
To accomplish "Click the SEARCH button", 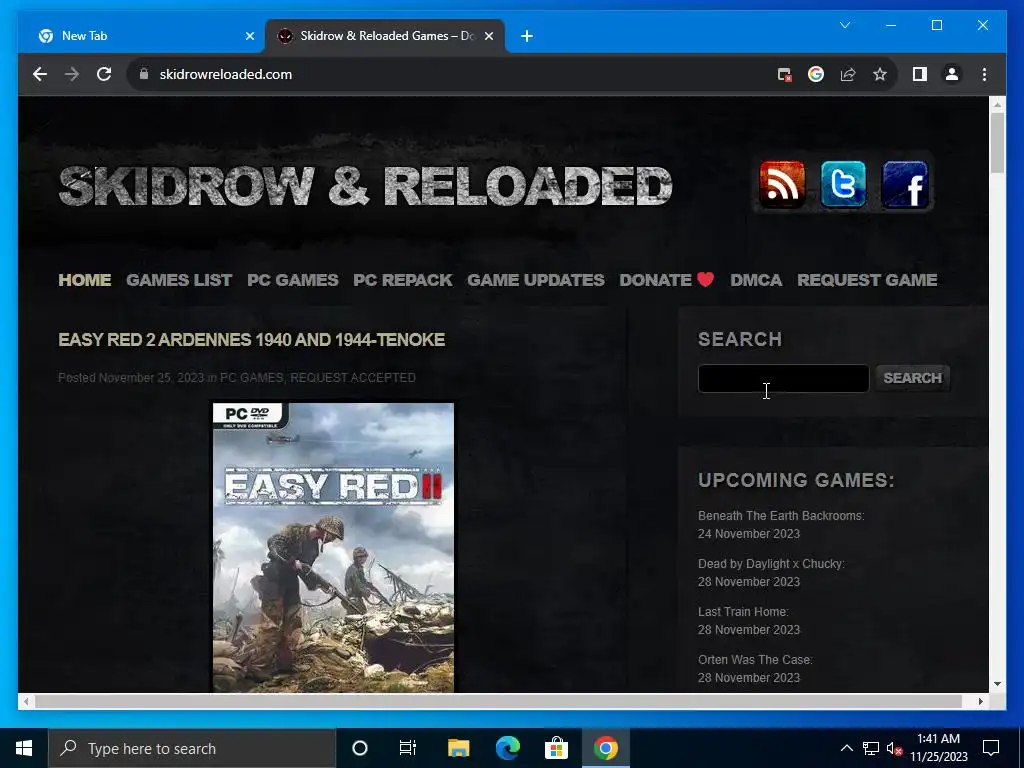I will 912,378.
